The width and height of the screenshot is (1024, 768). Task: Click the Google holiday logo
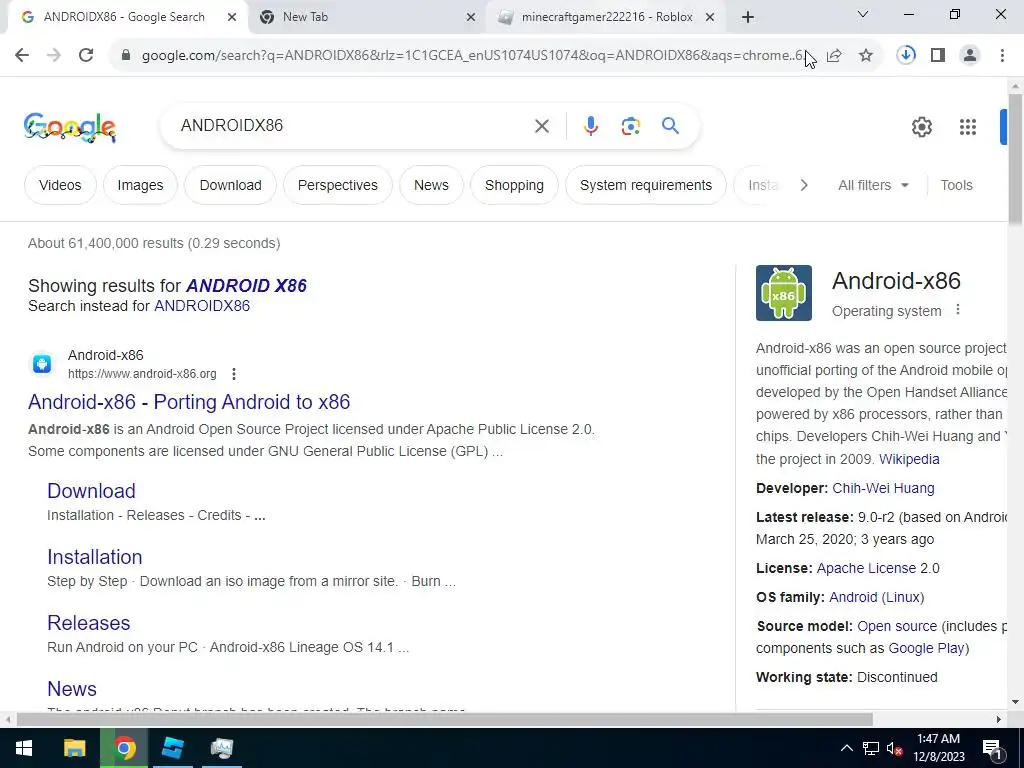(70, 127)
